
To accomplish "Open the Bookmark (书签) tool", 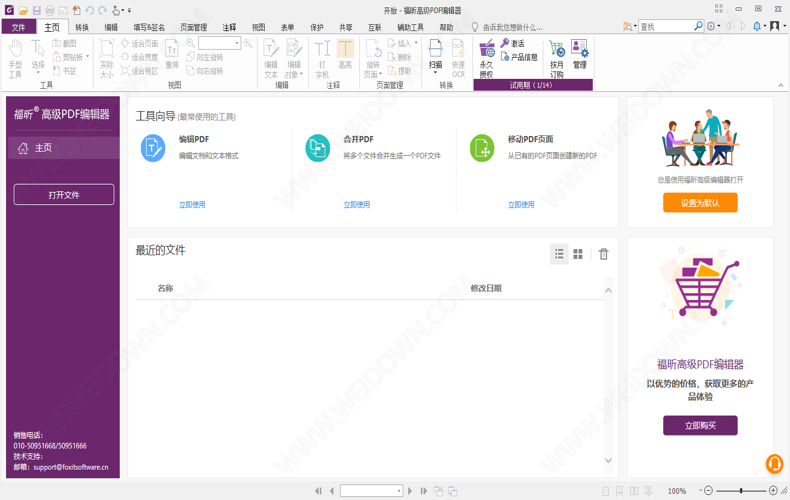I will [x=64, y=71].
